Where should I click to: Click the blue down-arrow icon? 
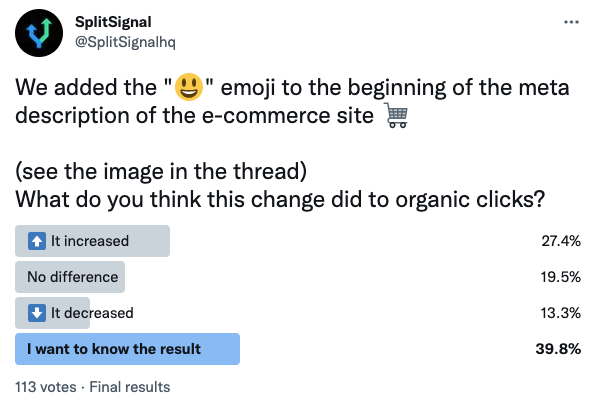point(37,313)
